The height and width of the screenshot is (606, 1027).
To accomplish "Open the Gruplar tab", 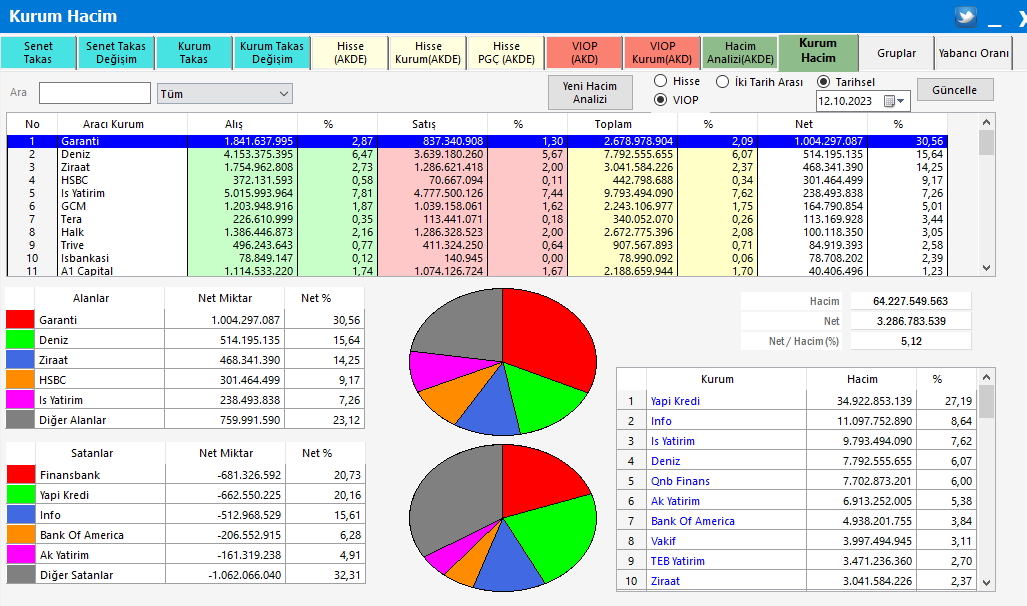I will (x=897, y=52).
